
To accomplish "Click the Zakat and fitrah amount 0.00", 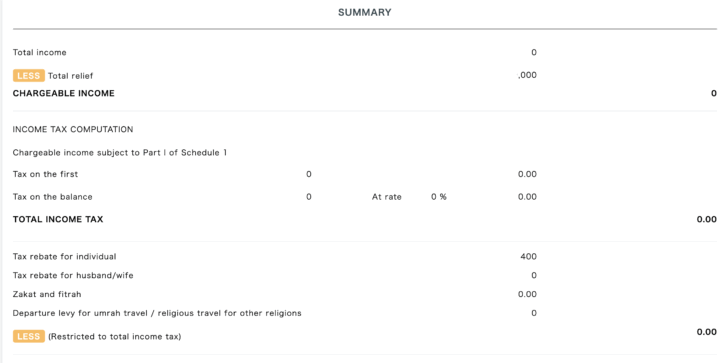I will (527, 294).
